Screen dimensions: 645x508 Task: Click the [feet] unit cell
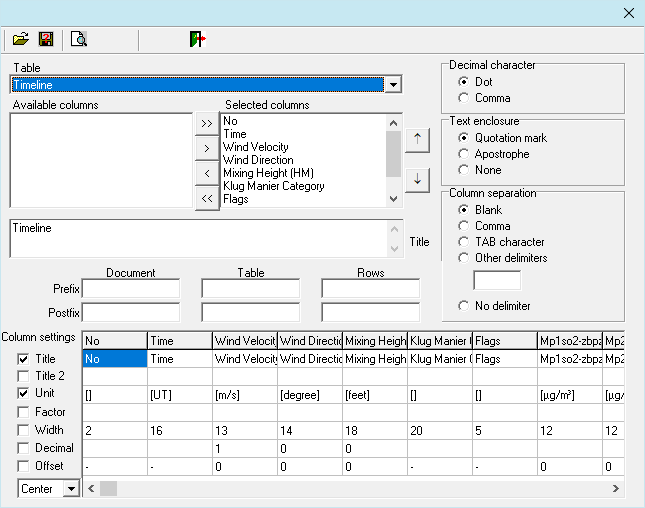point(375,395)
